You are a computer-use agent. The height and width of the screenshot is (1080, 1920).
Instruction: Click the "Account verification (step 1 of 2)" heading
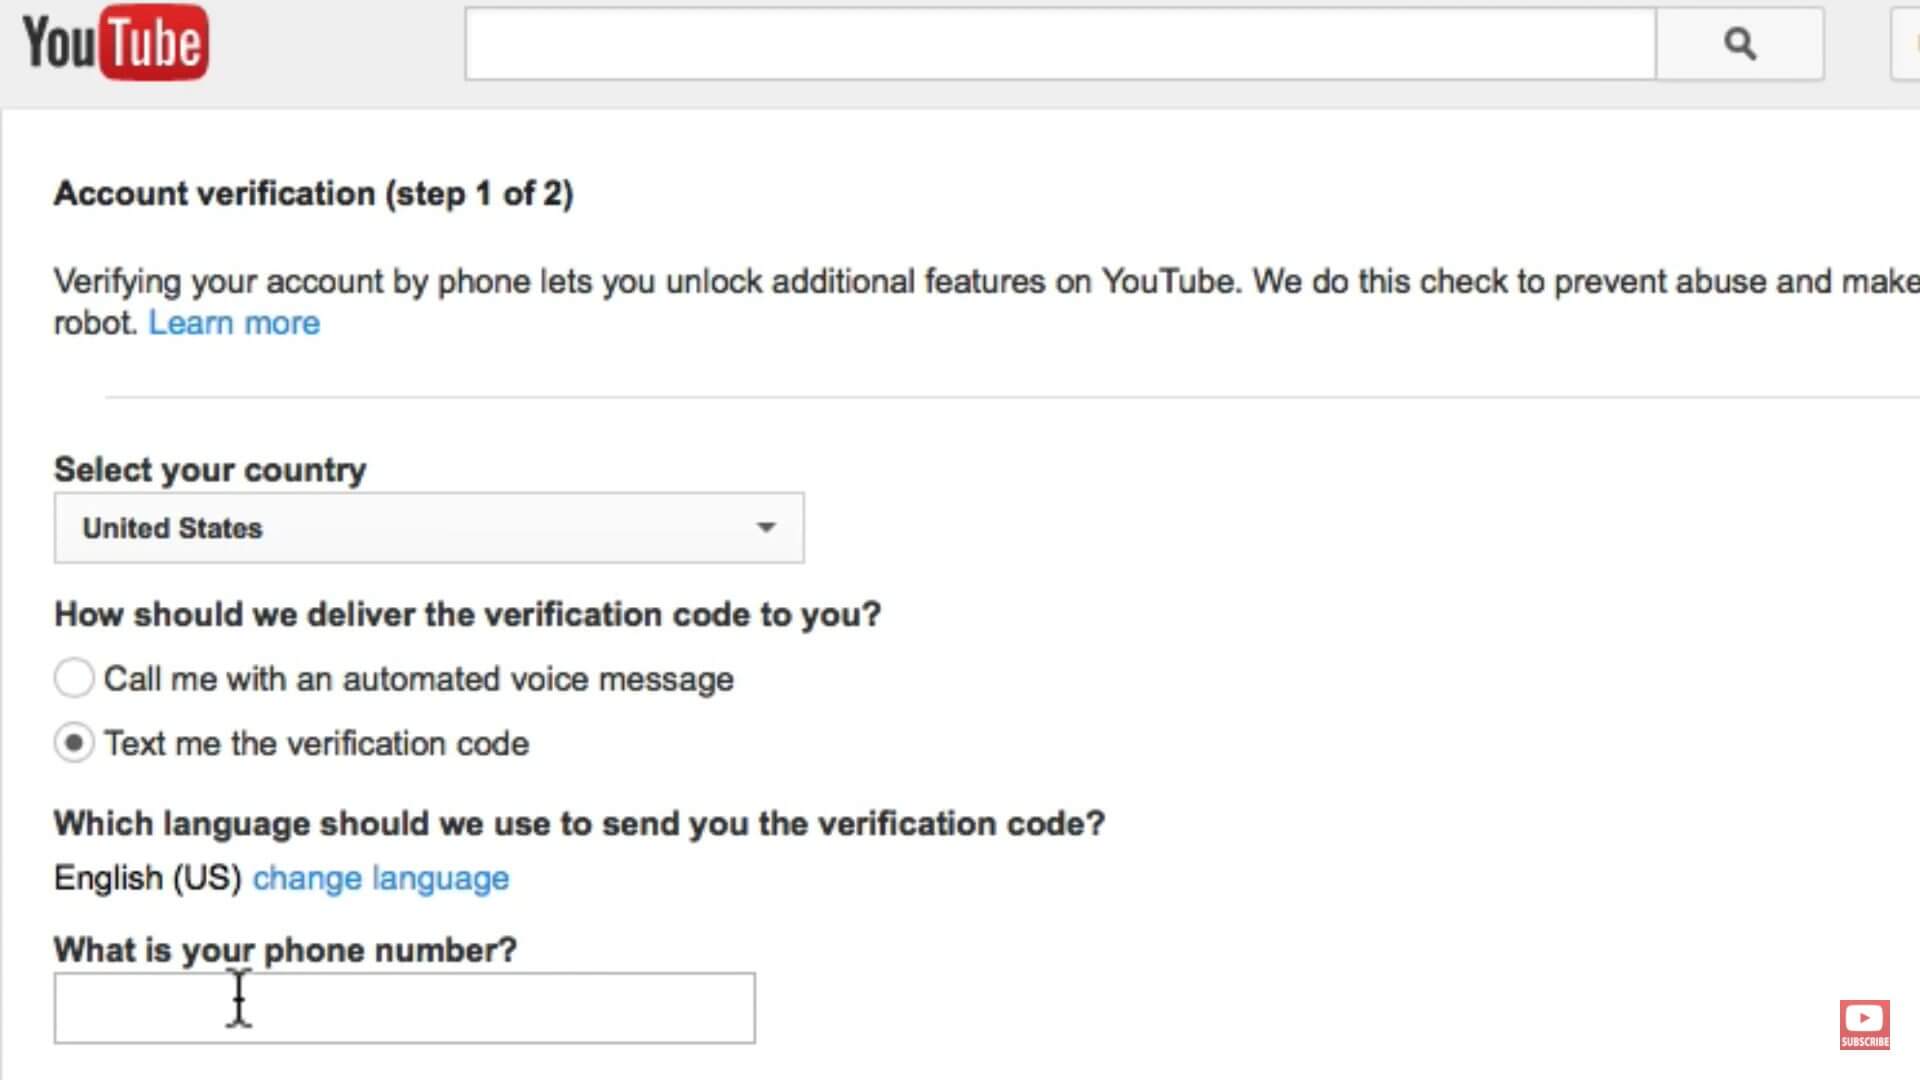pos(313,193)
